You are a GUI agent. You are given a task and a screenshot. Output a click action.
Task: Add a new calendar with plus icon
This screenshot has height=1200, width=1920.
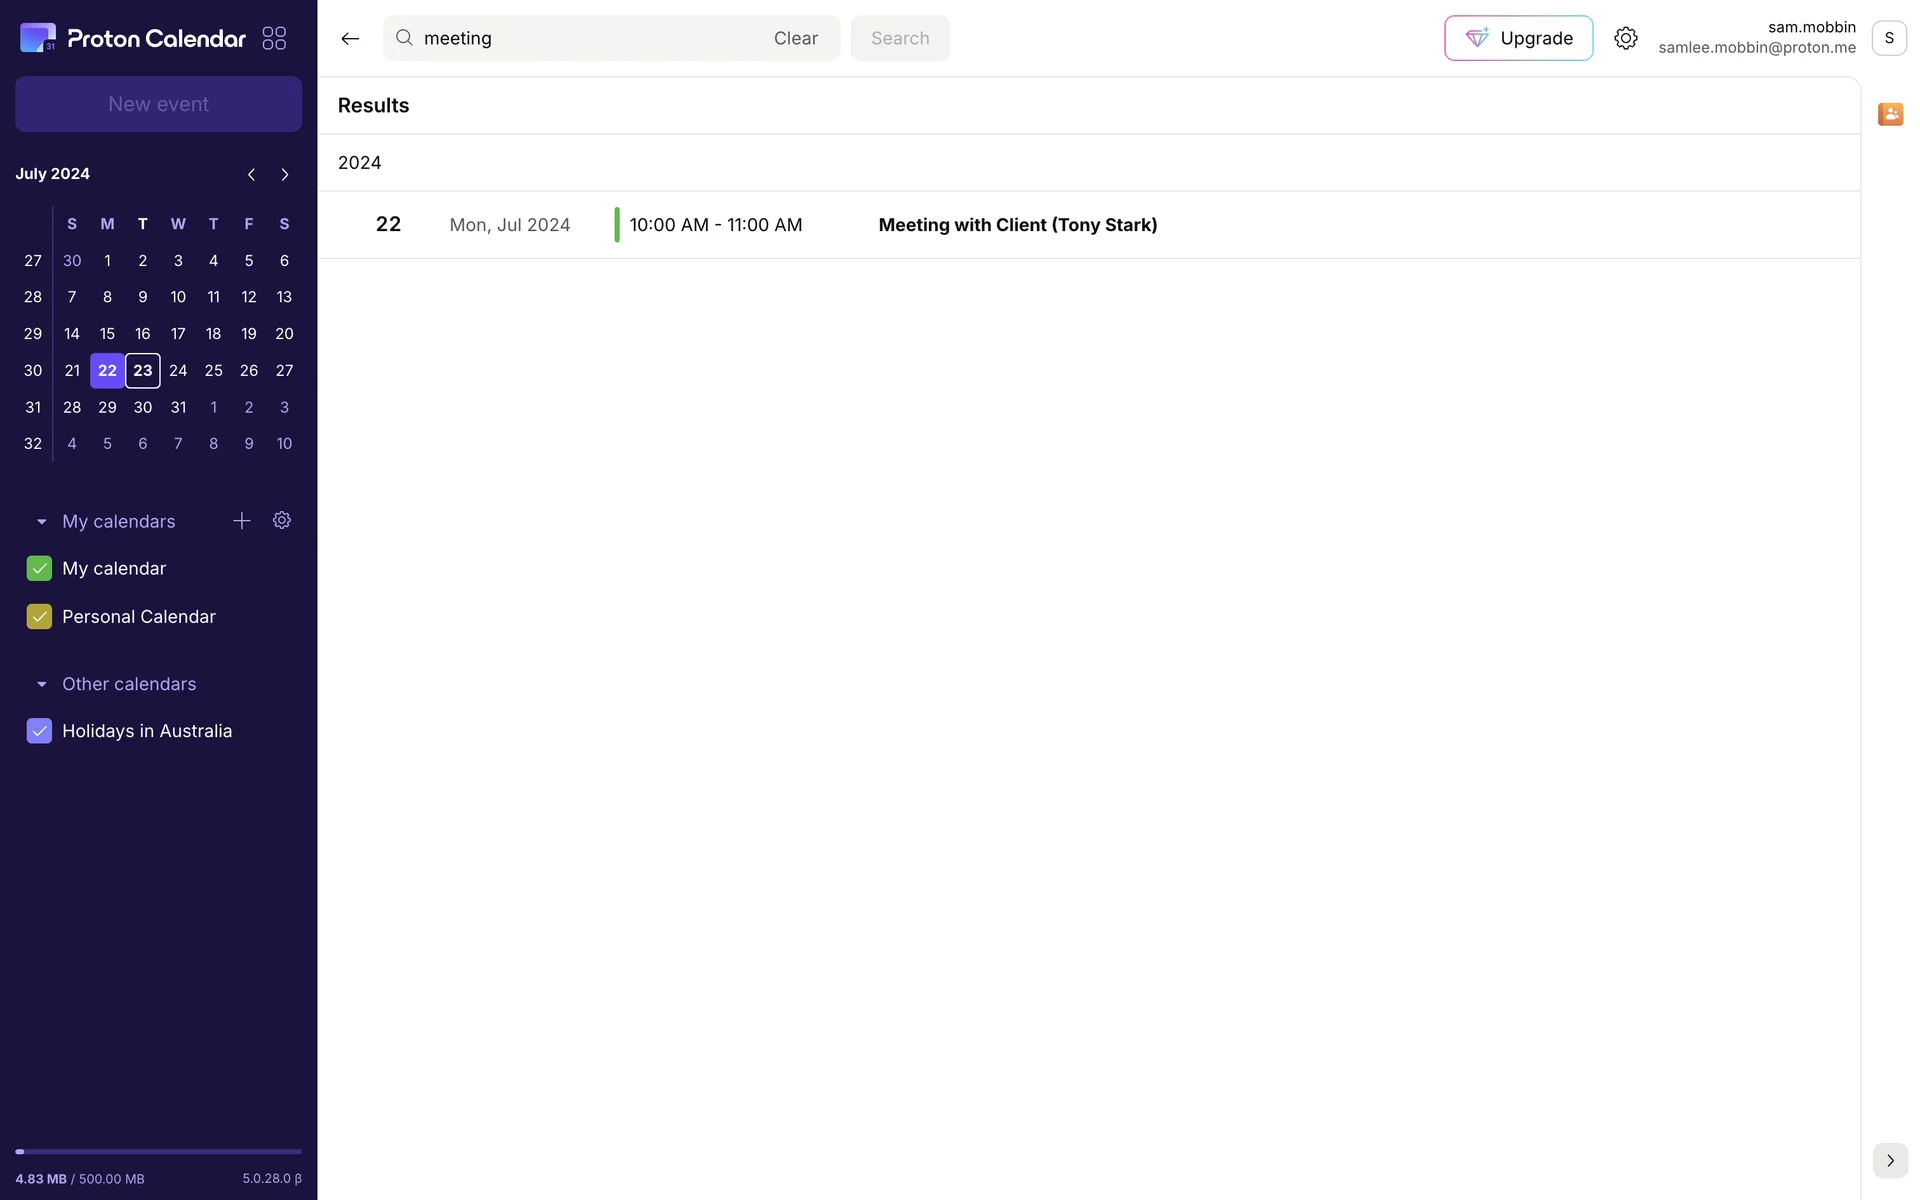click(x=241, y=521)
